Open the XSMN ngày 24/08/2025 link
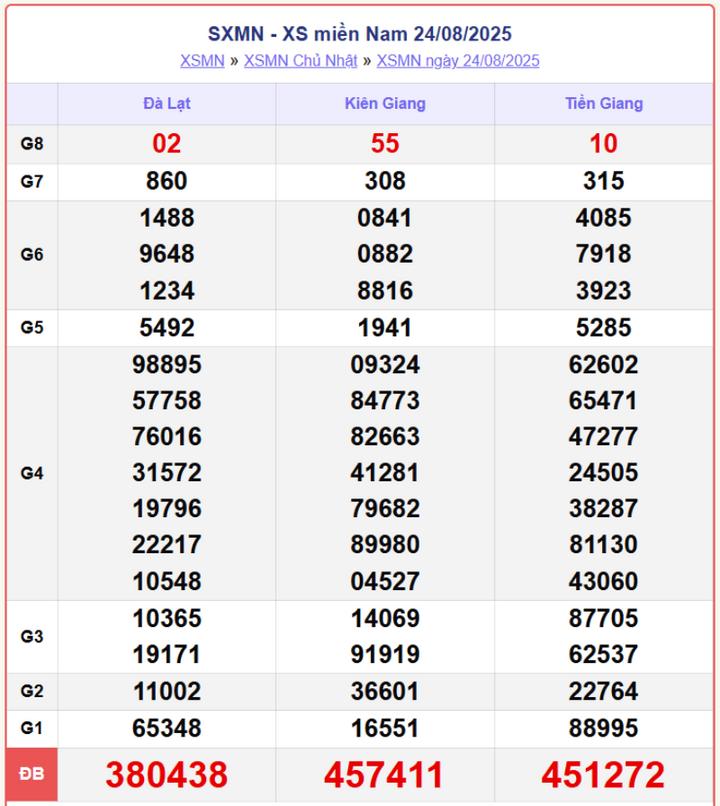This screenshot has height=806, width=720. [458, 61]
